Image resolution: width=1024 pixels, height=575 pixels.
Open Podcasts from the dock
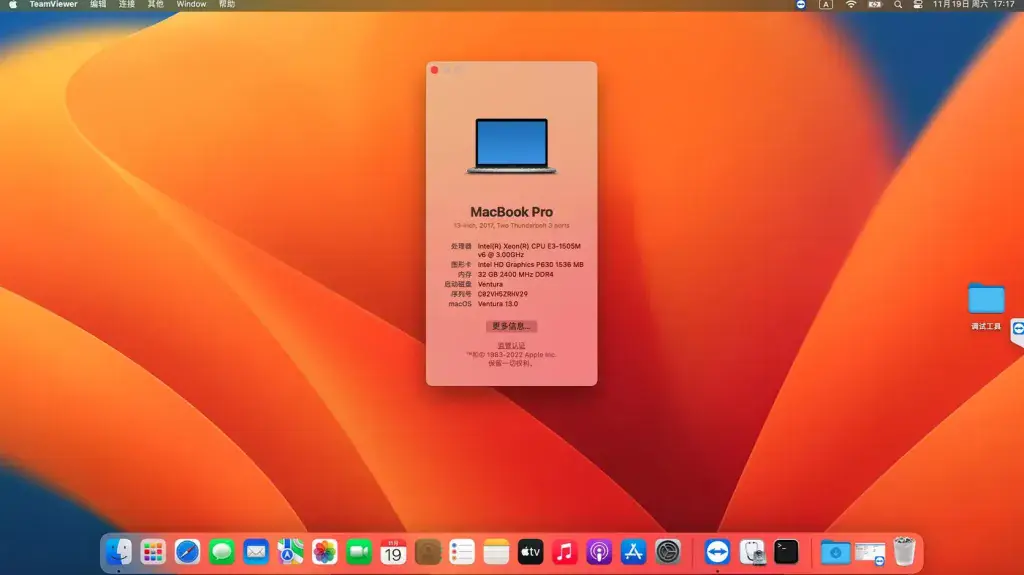point(599,552)
